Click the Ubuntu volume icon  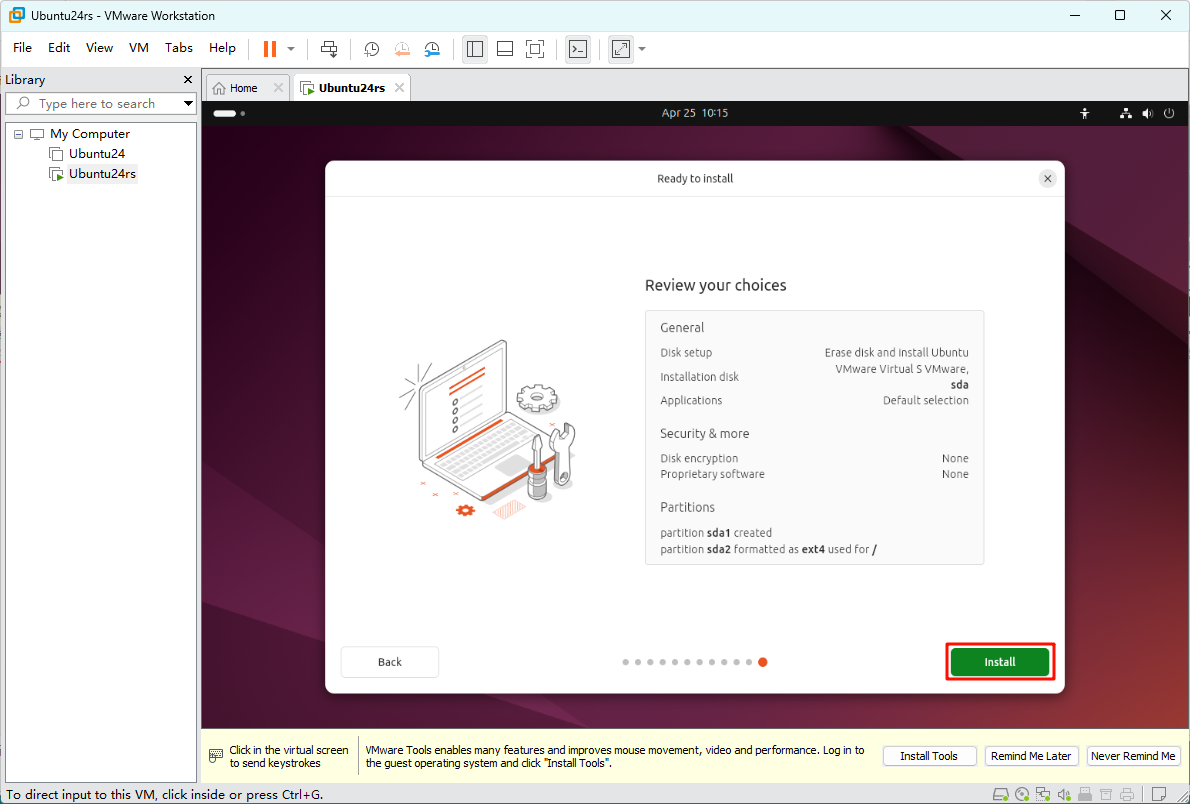(1148, 113)
